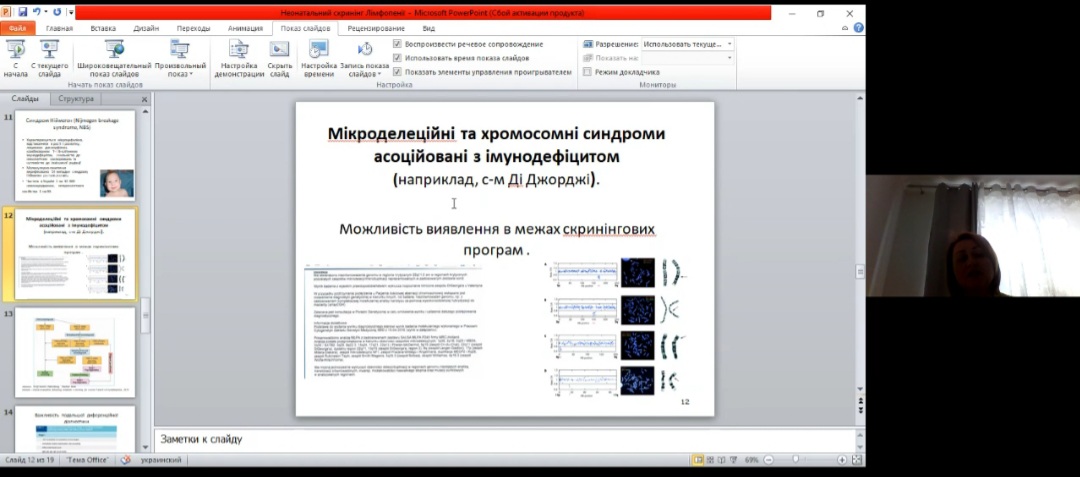
Task: Click Save icon in quick access toolbar
Action: [21, 13]
